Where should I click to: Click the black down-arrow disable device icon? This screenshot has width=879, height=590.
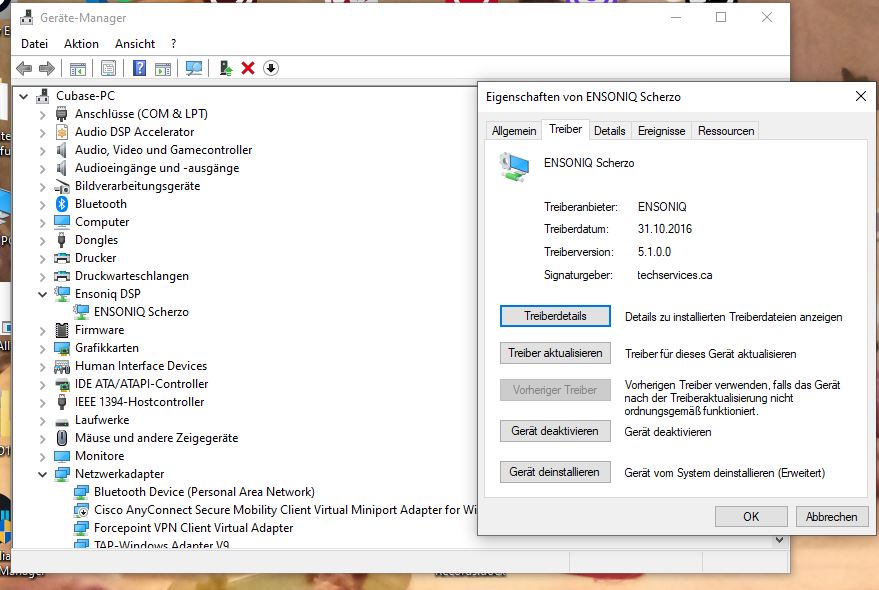point(271,68)
